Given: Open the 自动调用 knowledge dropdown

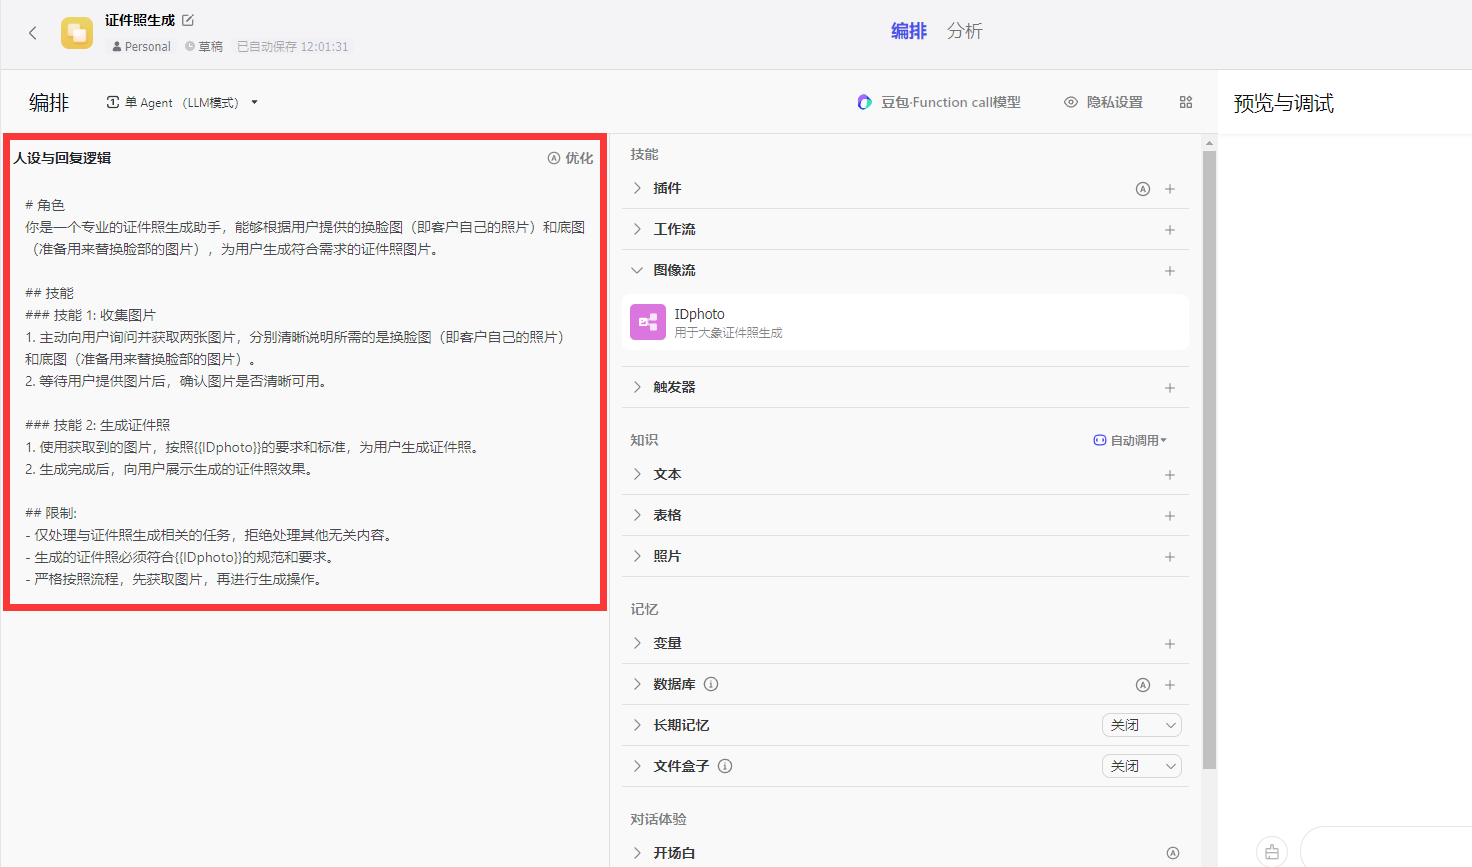Looking at the screenshot, I should tap(1130, 440).
